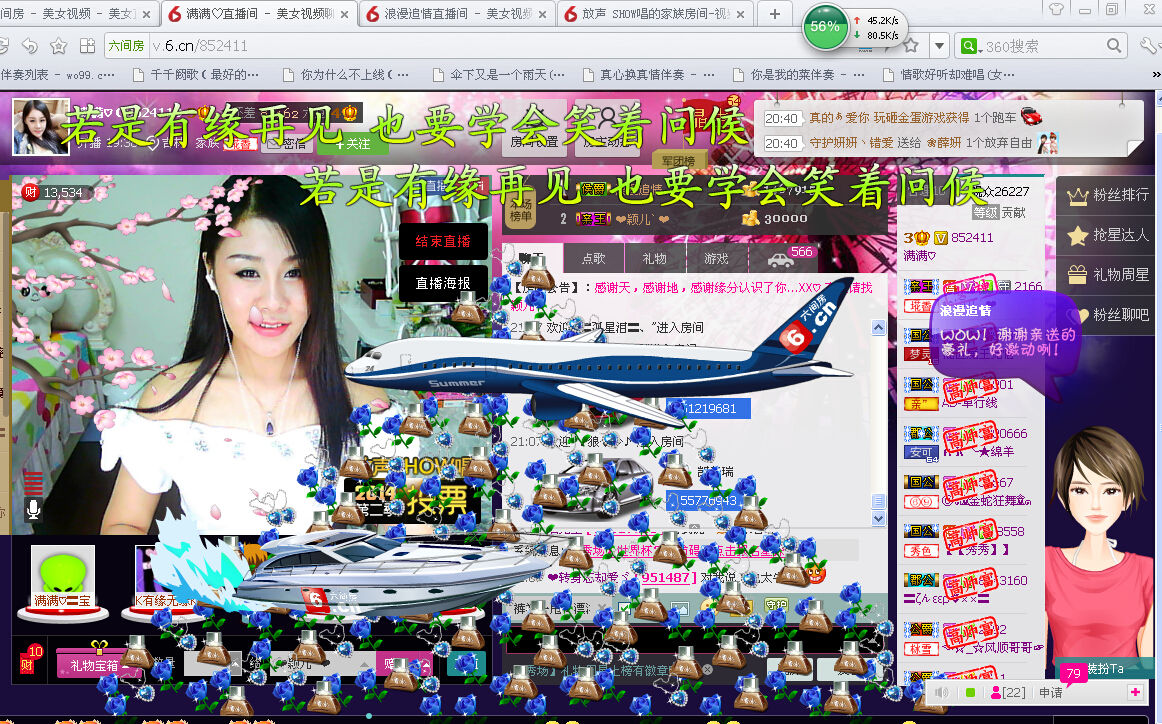Switch to the 浪漫追情直播间 browser tab
This screenshot has height=724, width=1162.
coord(456,14)
